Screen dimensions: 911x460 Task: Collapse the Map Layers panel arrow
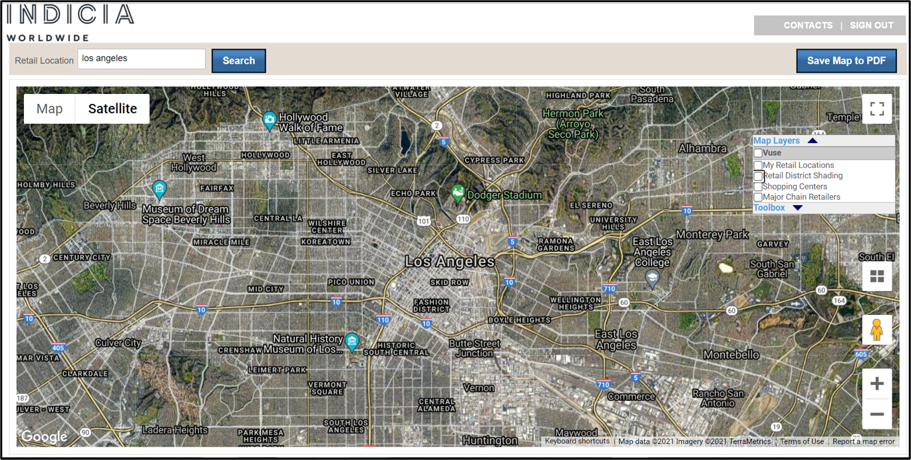(812, 141)
